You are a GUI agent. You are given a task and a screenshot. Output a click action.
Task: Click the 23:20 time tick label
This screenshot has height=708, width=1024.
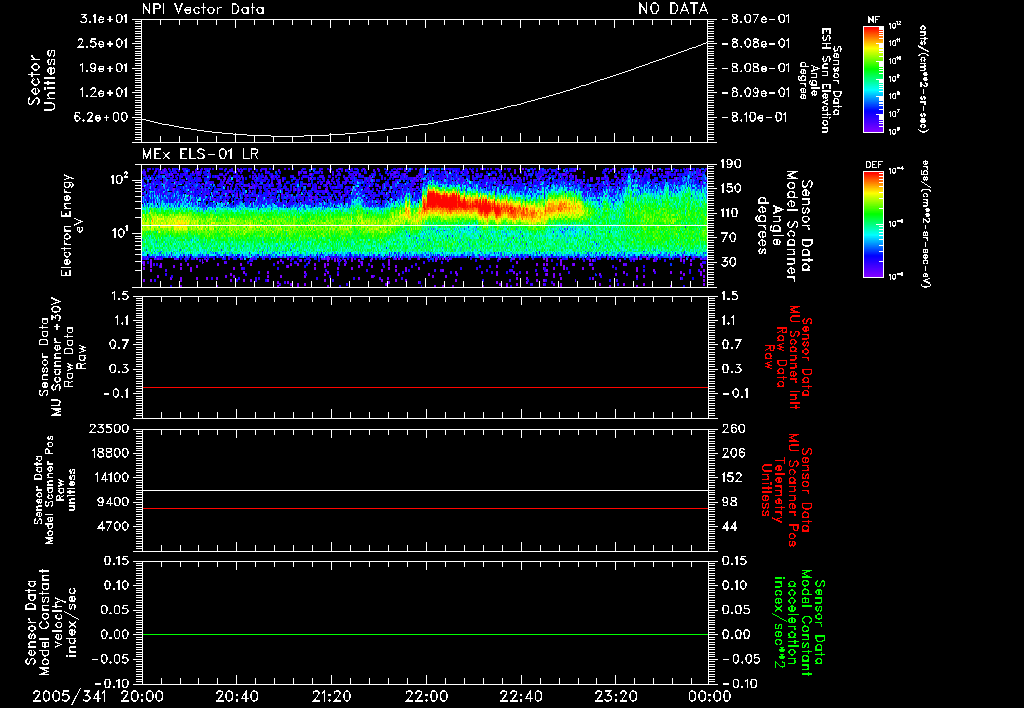(x=615, y=696)
